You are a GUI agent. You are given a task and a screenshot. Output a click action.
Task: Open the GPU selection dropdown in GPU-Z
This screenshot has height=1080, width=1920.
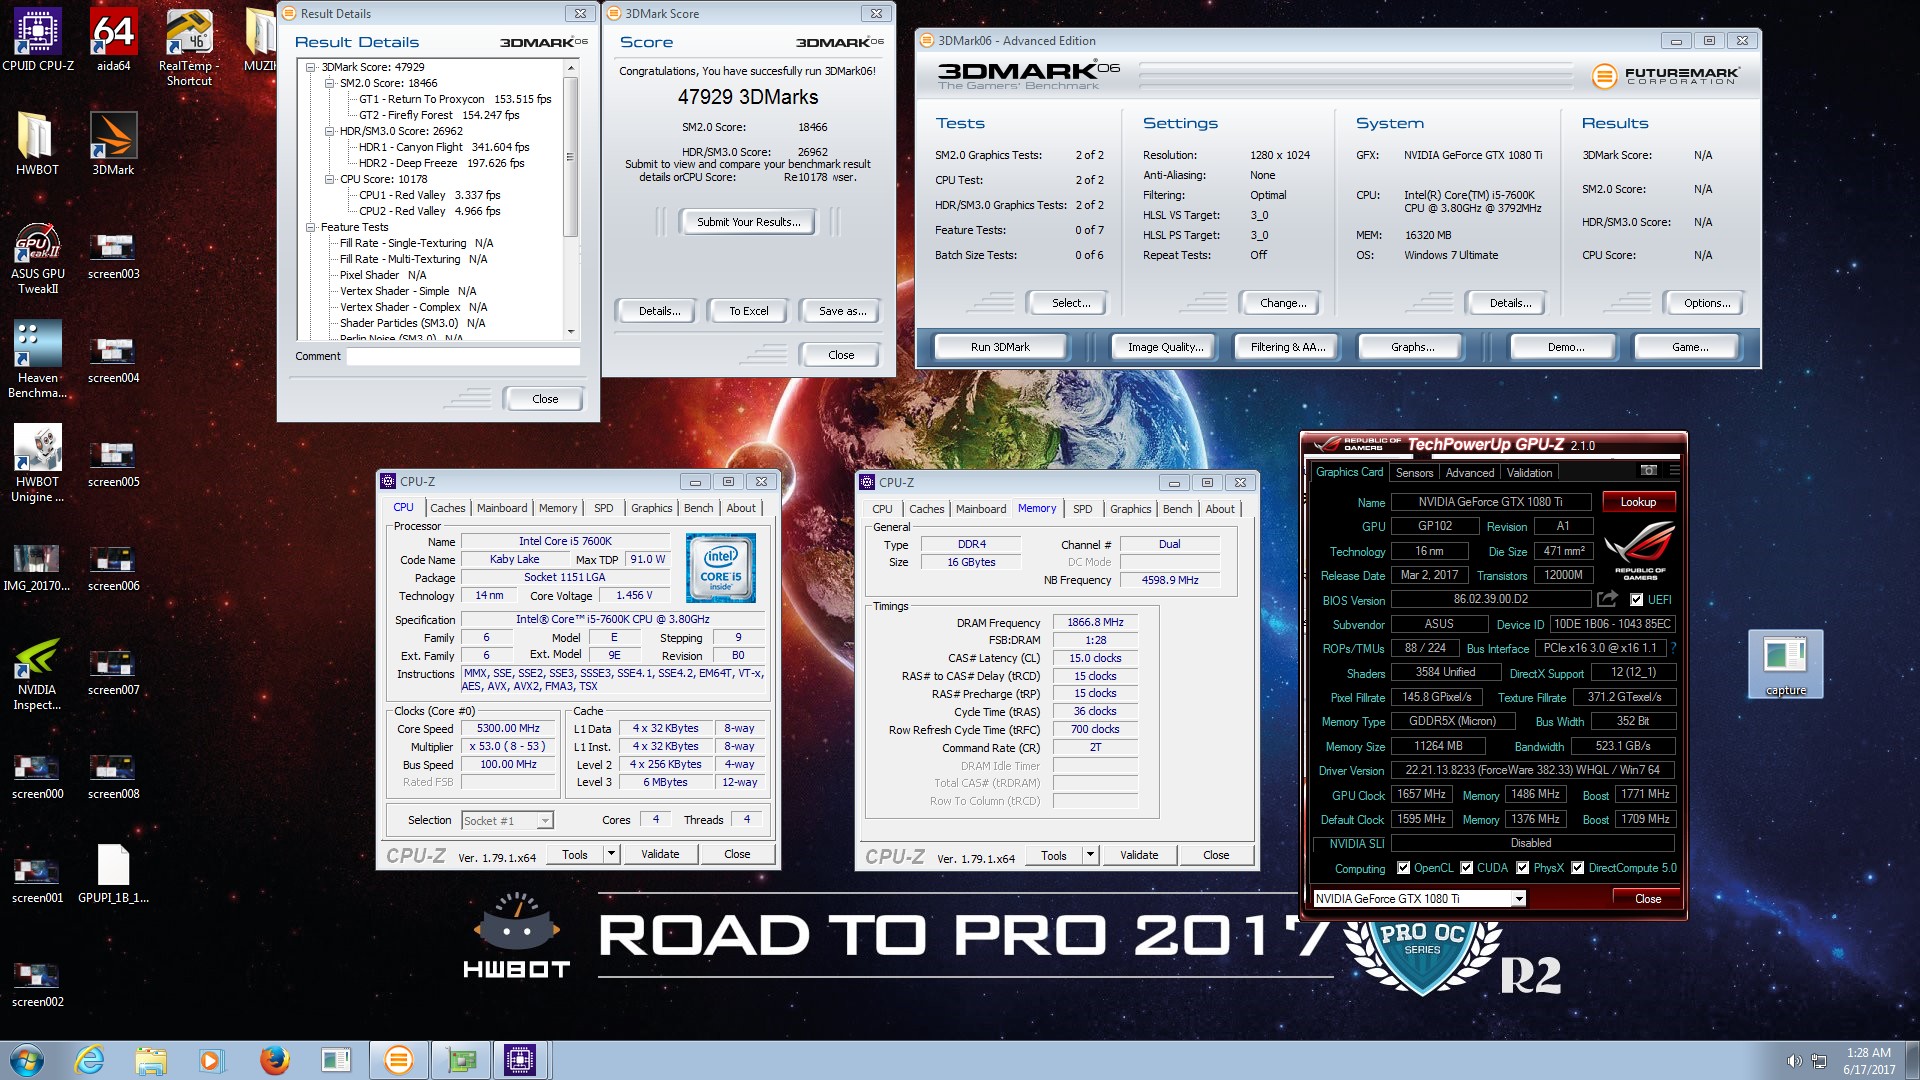1518,898
